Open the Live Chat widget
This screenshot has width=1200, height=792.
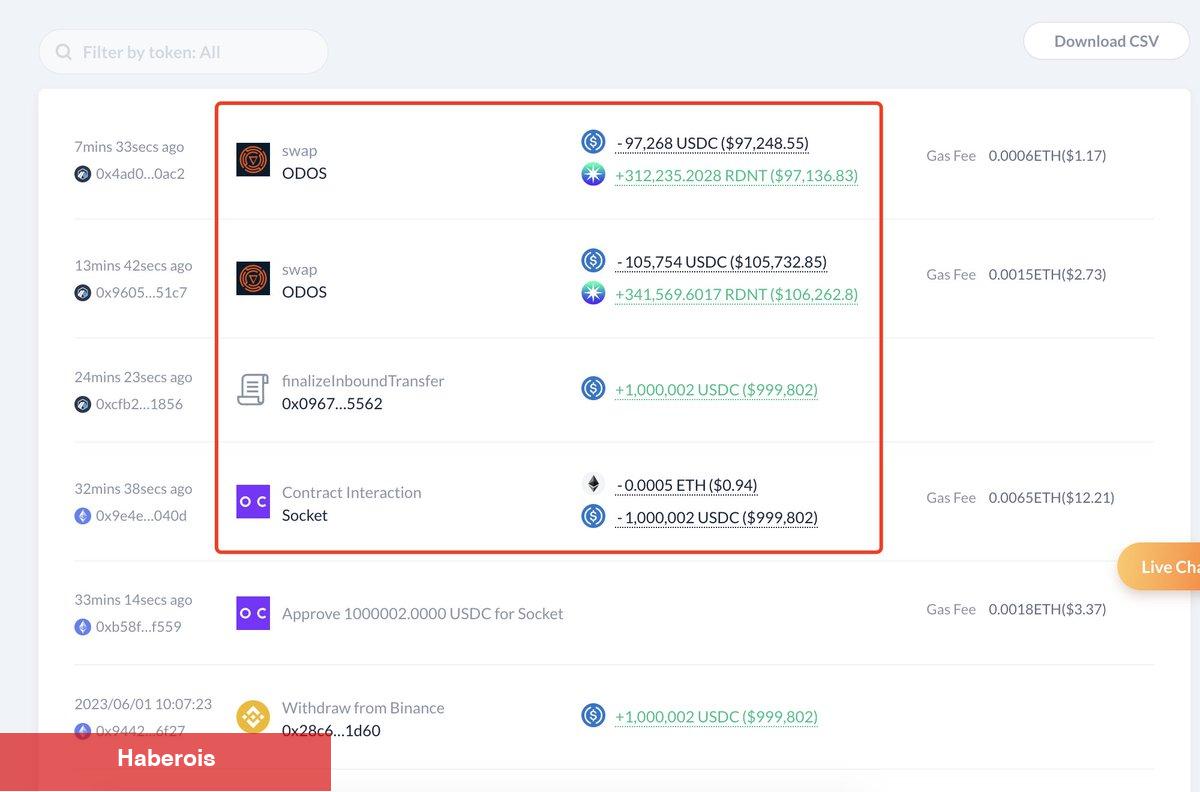click(x=1160, y=567)
